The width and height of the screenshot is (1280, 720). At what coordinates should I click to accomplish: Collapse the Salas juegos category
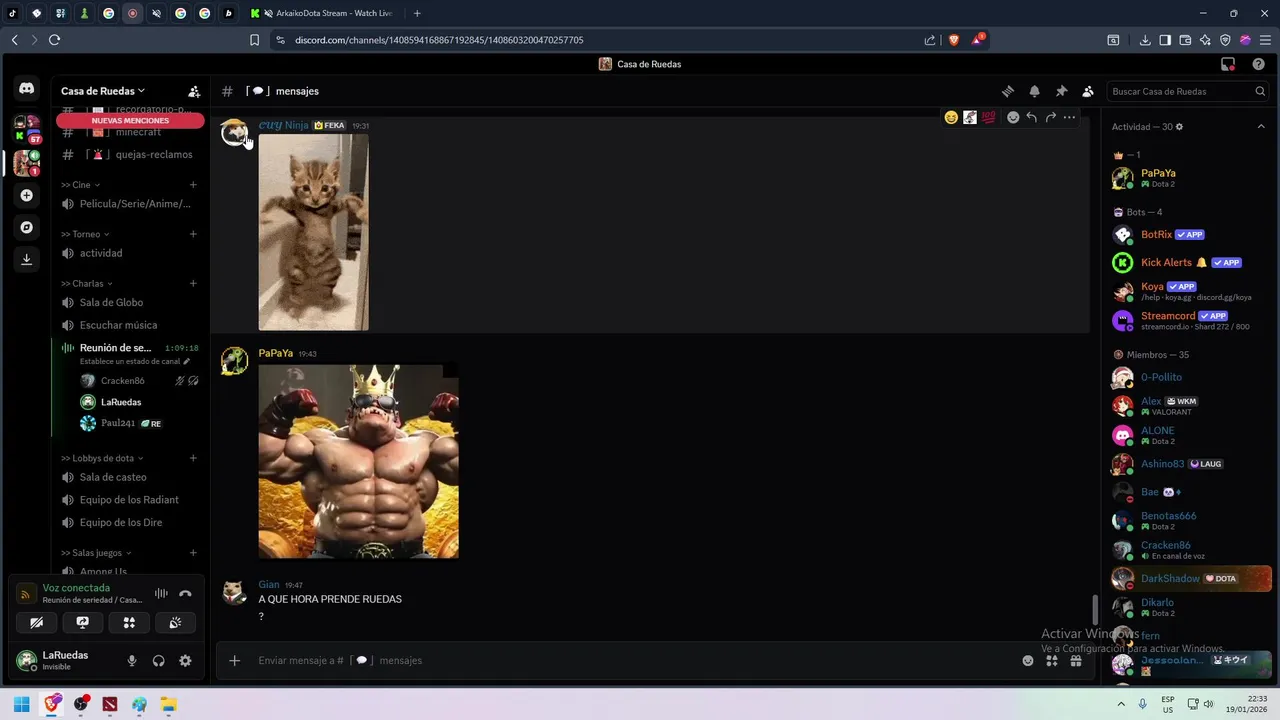96,553
